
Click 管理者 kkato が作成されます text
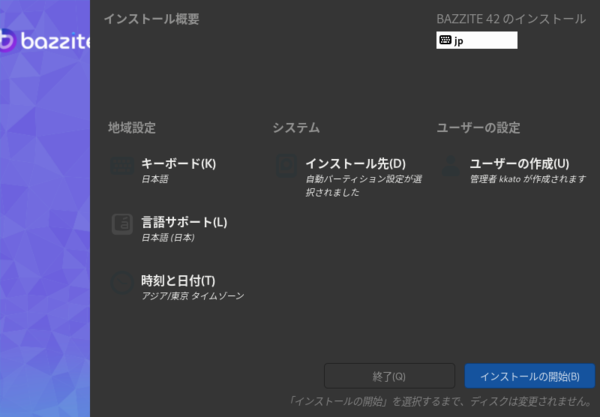coord(528,179)
